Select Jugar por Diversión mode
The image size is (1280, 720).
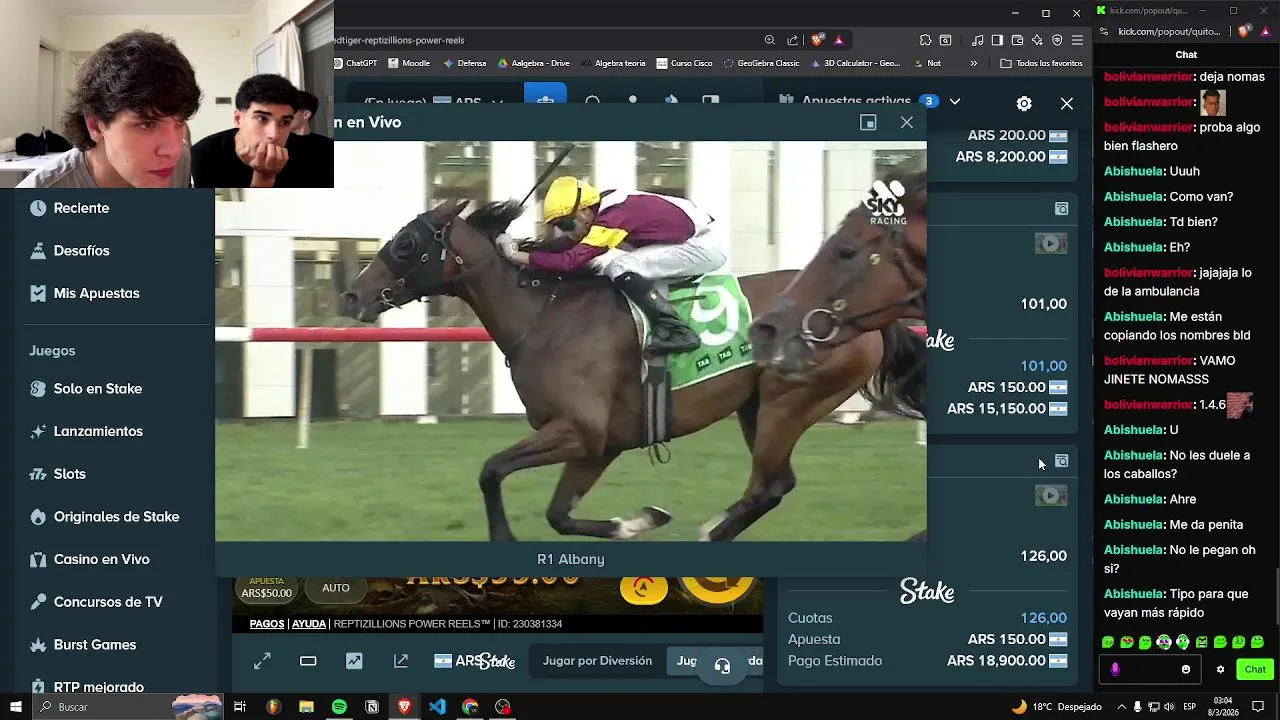[x=597, y=661]
